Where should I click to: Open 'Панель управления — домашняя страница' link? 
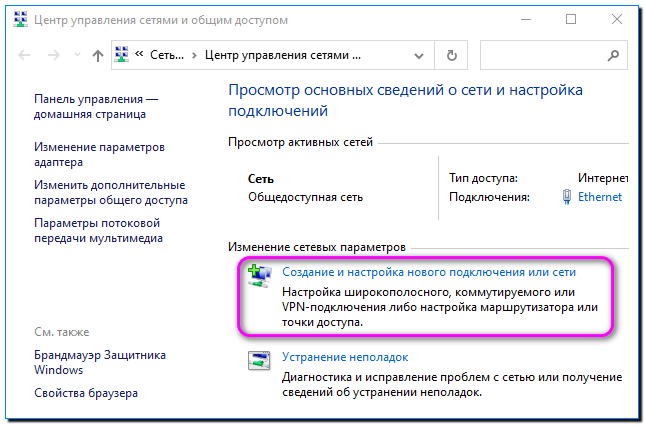click(x=95, y=107)
